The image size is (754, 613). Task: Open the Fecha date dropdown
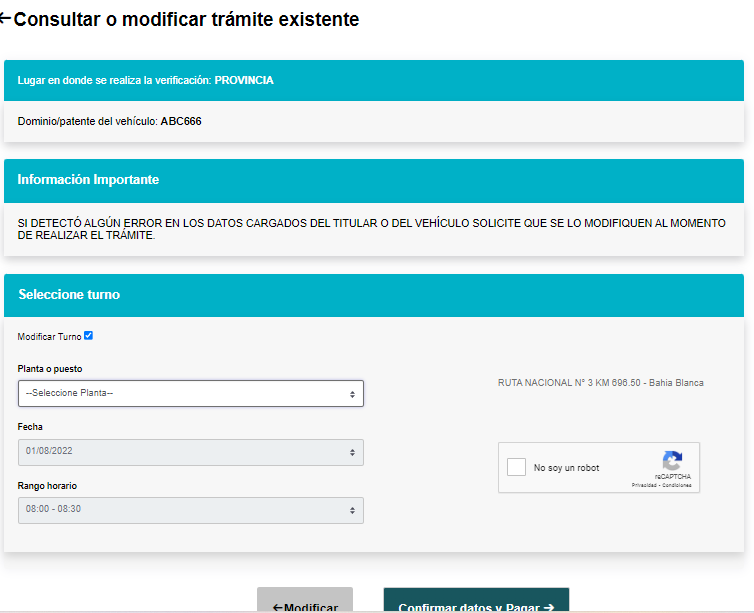tap(191, 452)
